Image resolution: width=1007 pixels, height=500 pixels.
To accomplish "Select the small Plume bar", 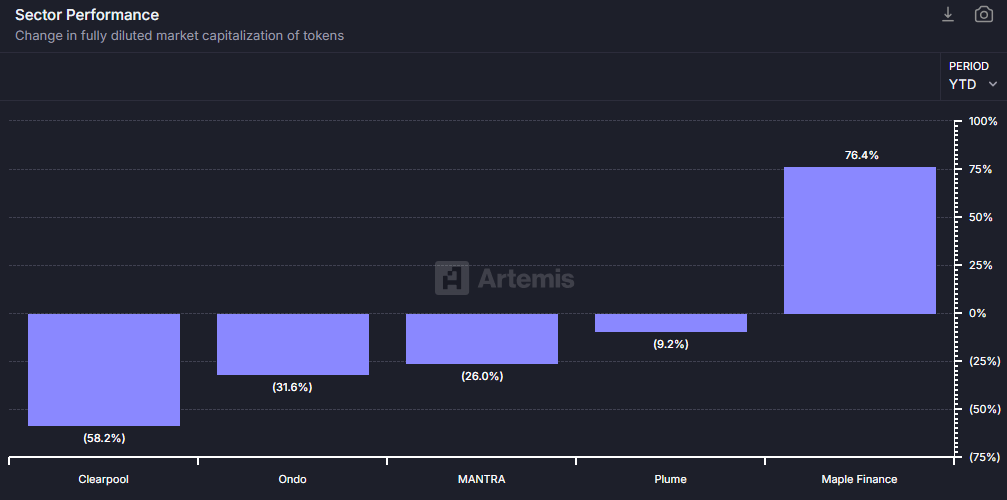I will pyautogui.click(x=671, y=322).
